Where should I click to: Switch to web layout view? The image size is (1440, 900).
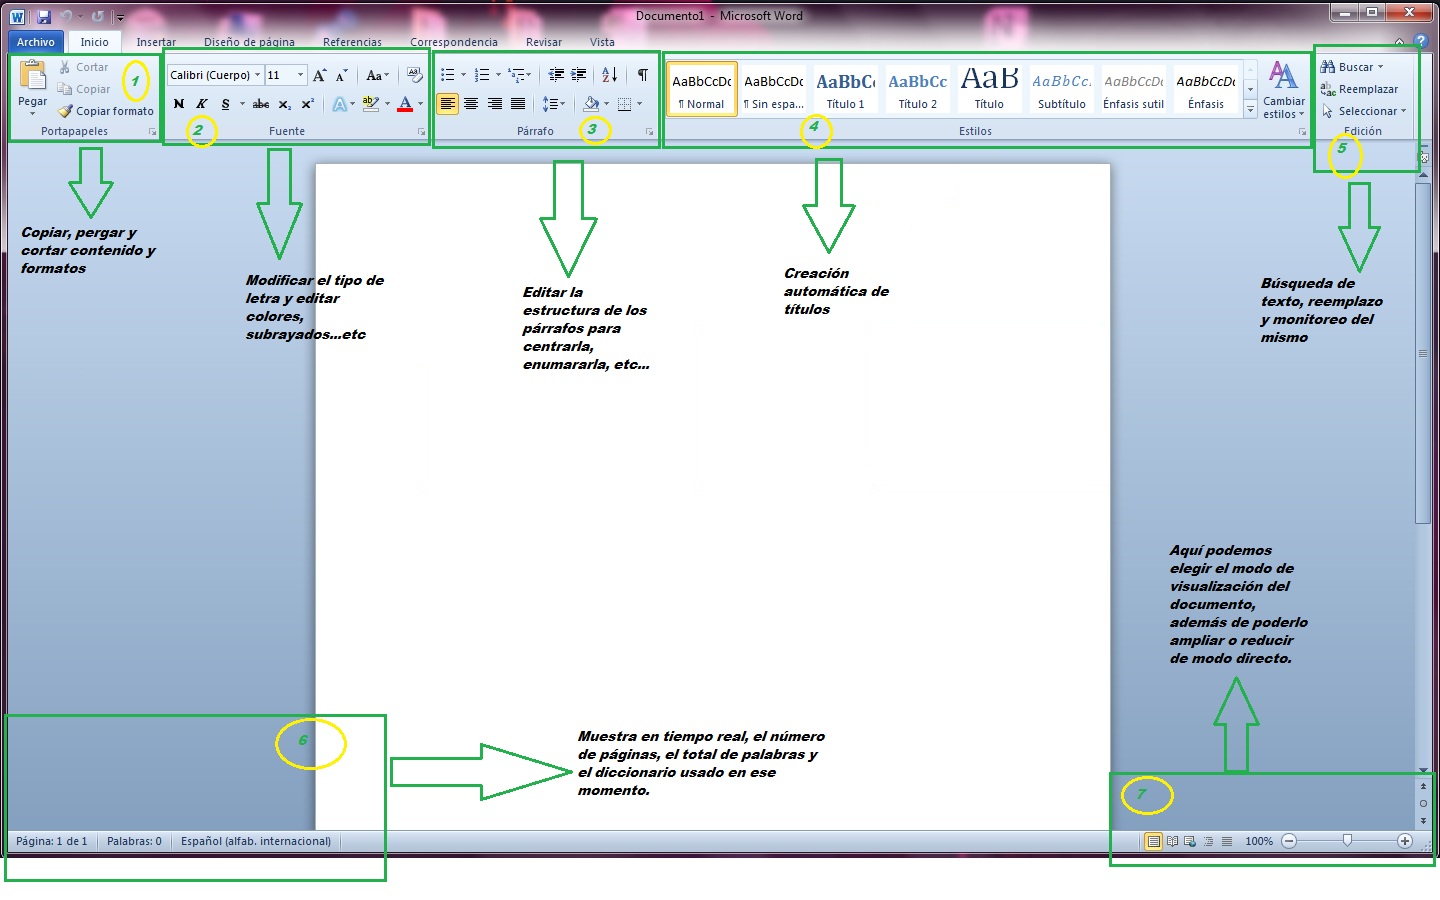point(1190,841)
